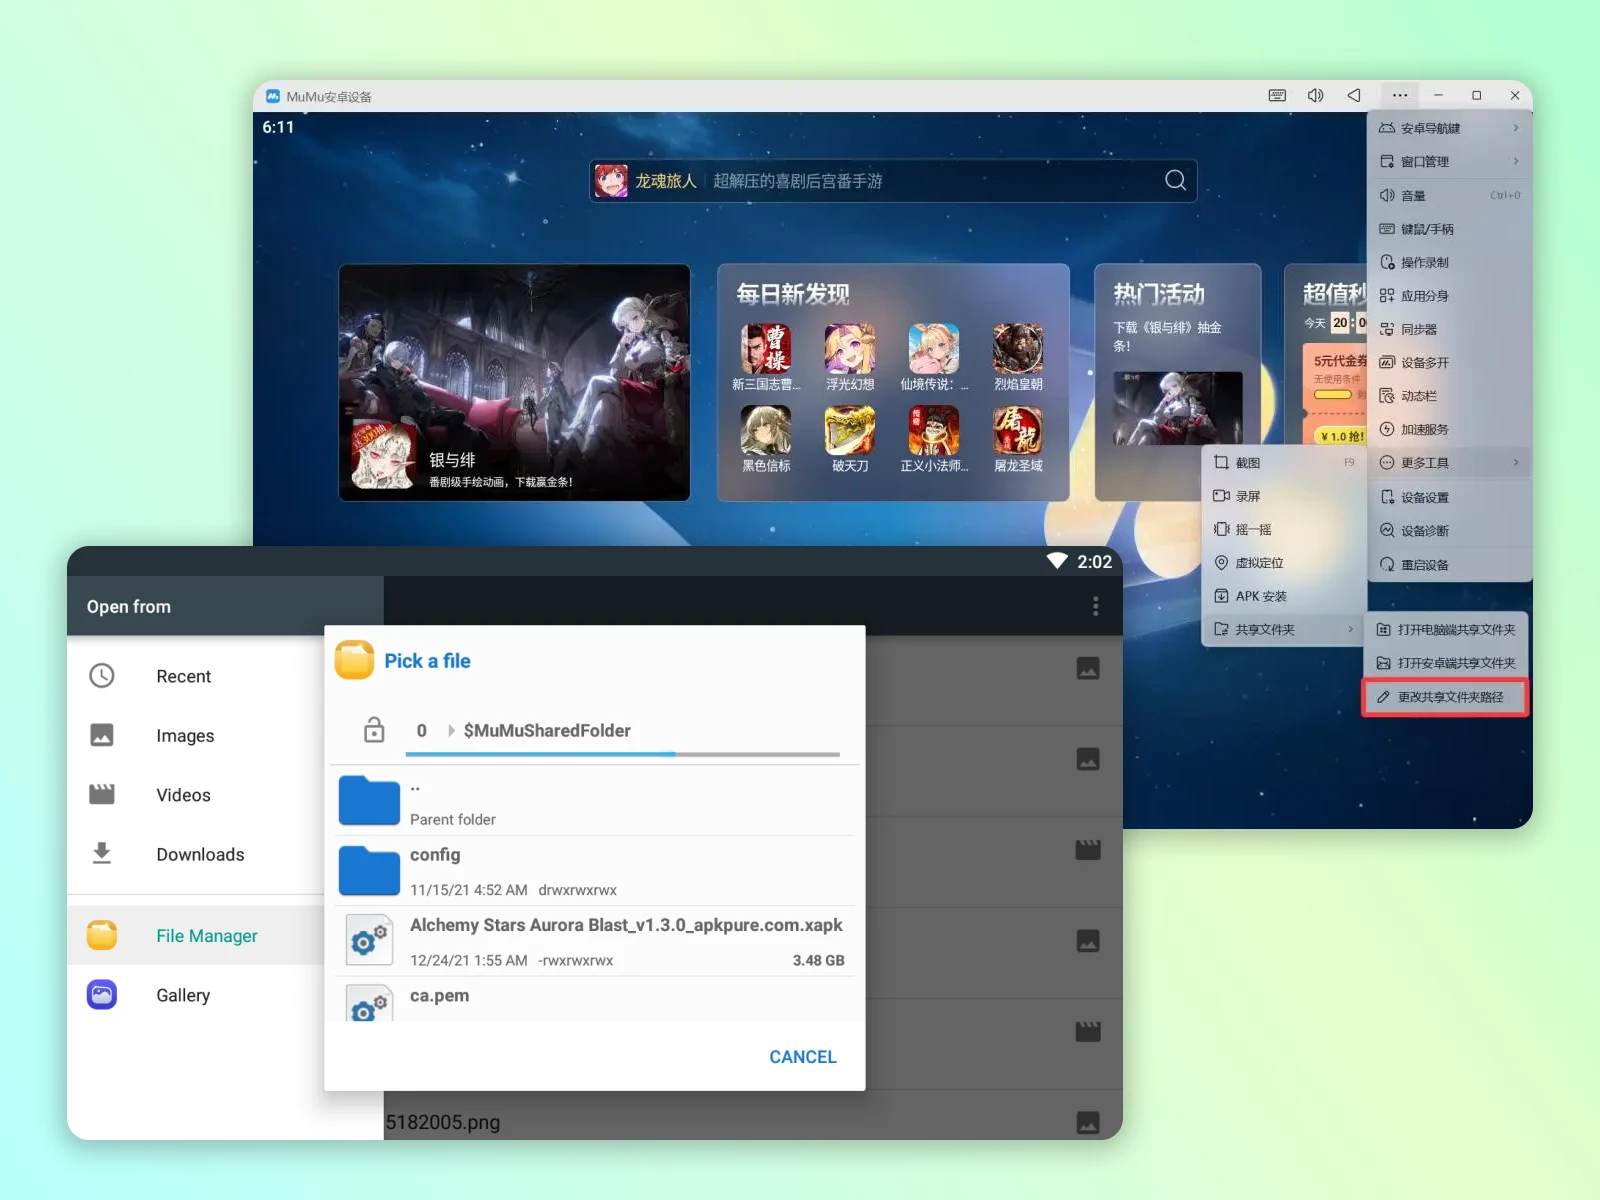
Task: Select Alchemy Stars Aurora Blast xapk file
Action: click(595, 941)
